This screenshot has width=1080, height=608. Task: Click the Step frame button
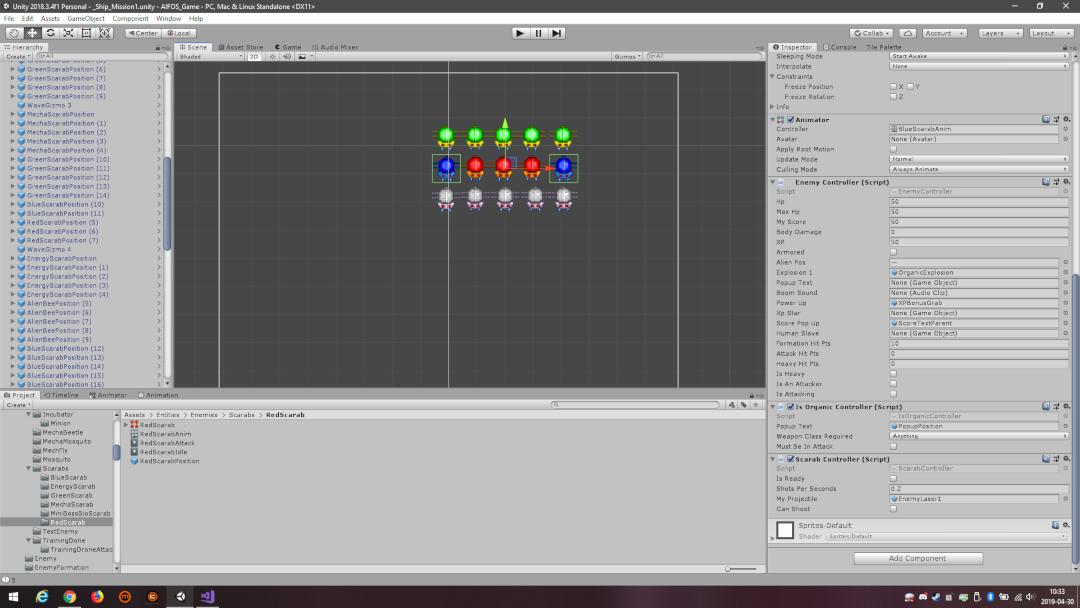(557, 33)
